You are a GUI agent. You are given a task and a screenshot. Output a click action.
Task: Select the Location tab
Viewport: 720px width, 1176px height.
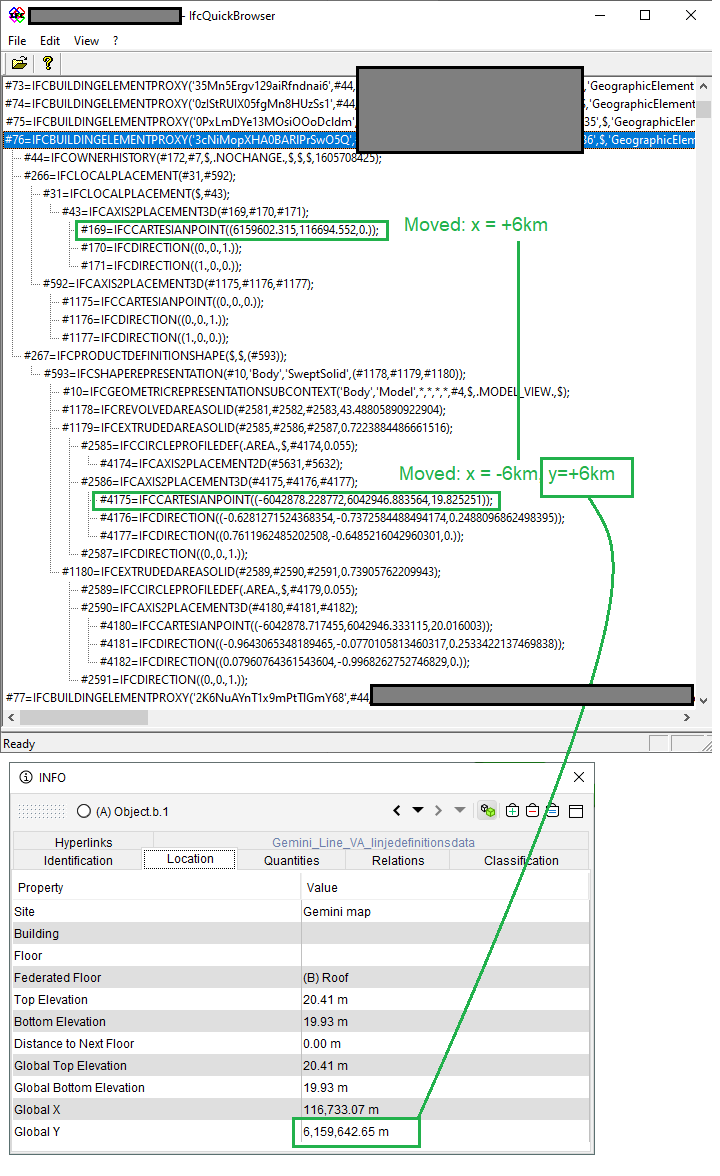pyautogui.click(x=190, y=859)
